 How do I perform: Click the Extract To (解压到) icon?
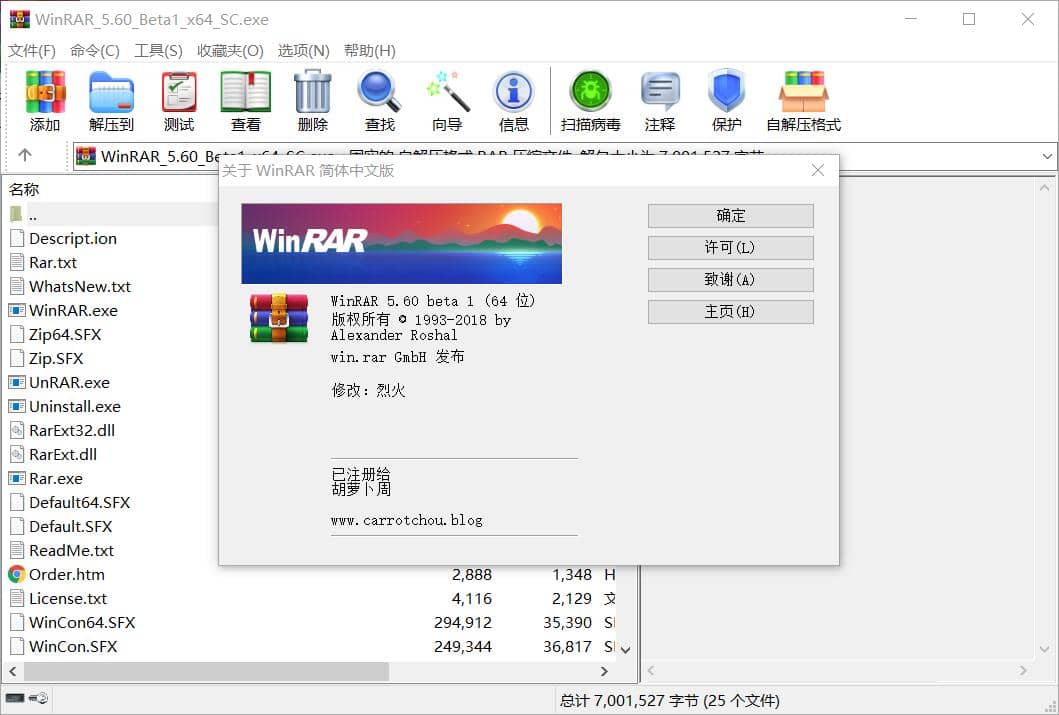pyautogui.click(x=111, y=93)
